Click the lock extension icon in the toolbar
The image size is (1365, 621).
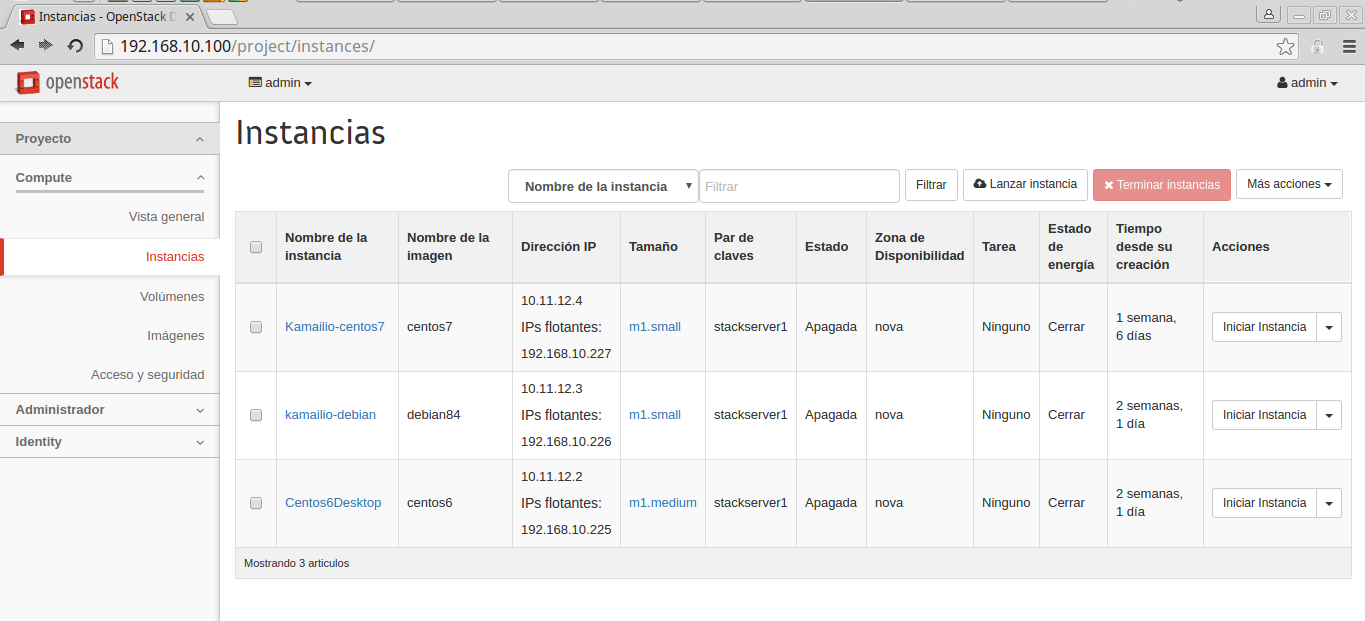pyautogui.click(x=1318, y=46)
